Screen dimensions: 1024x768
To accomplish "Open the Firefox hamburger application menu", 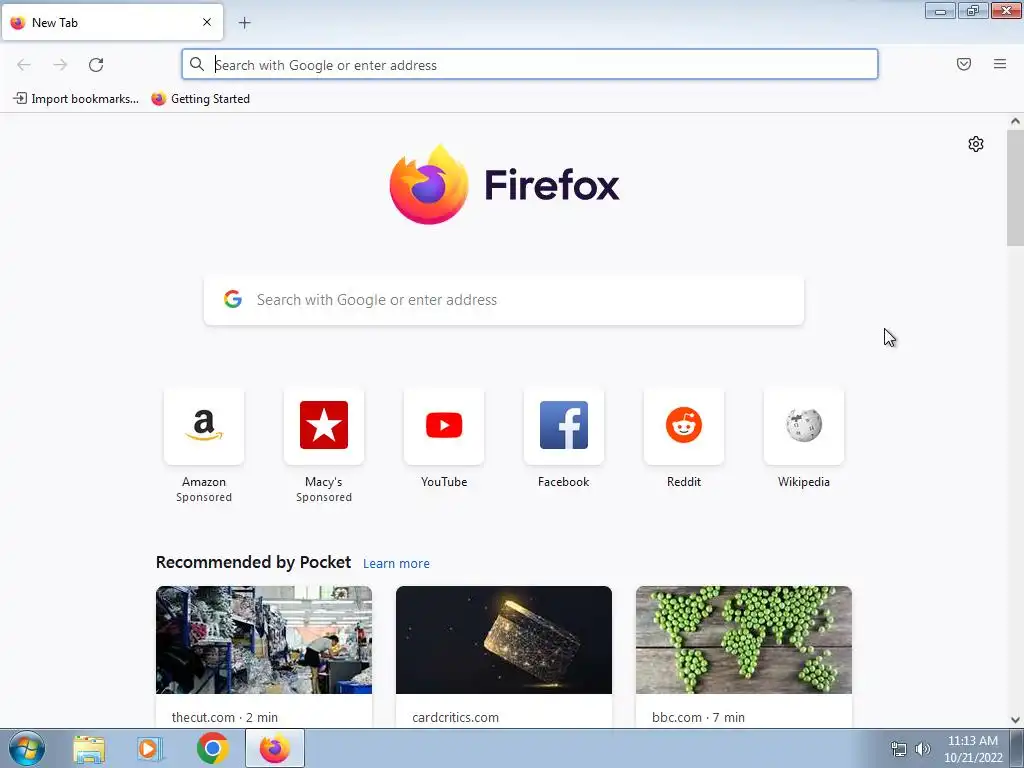I will tap(1000, 64).
